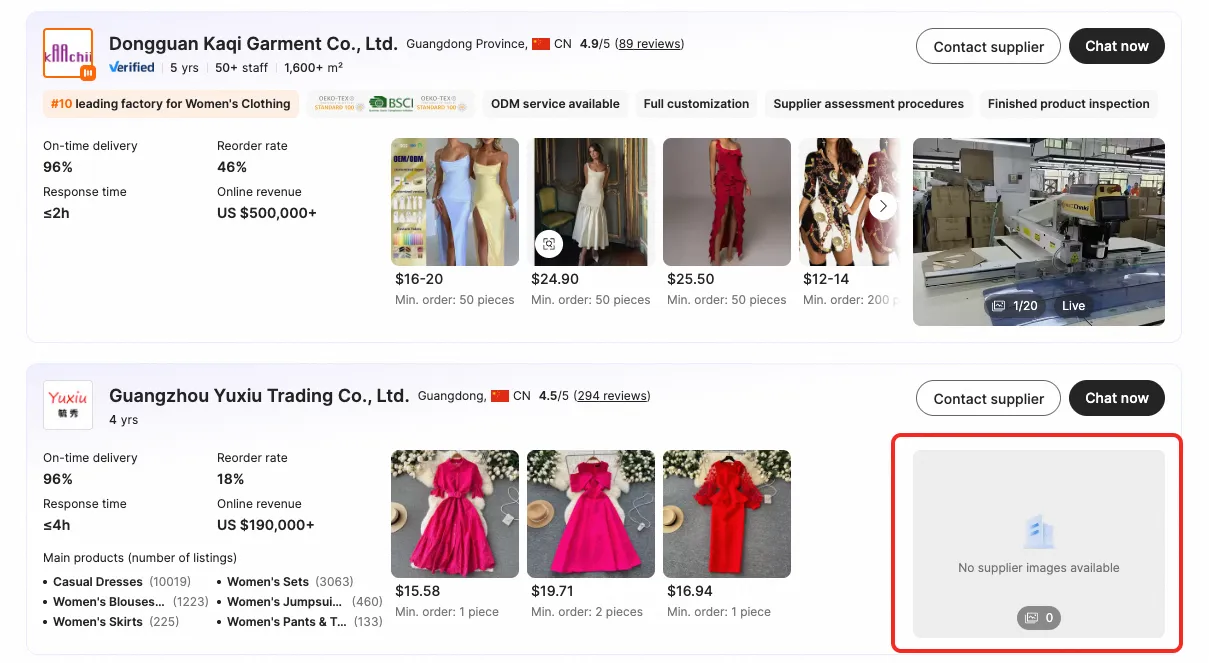Screen dimensions: 1209x663
Task: Click the OEKO-TEX BSCI certification badges
Action: (x=390, y=104)
